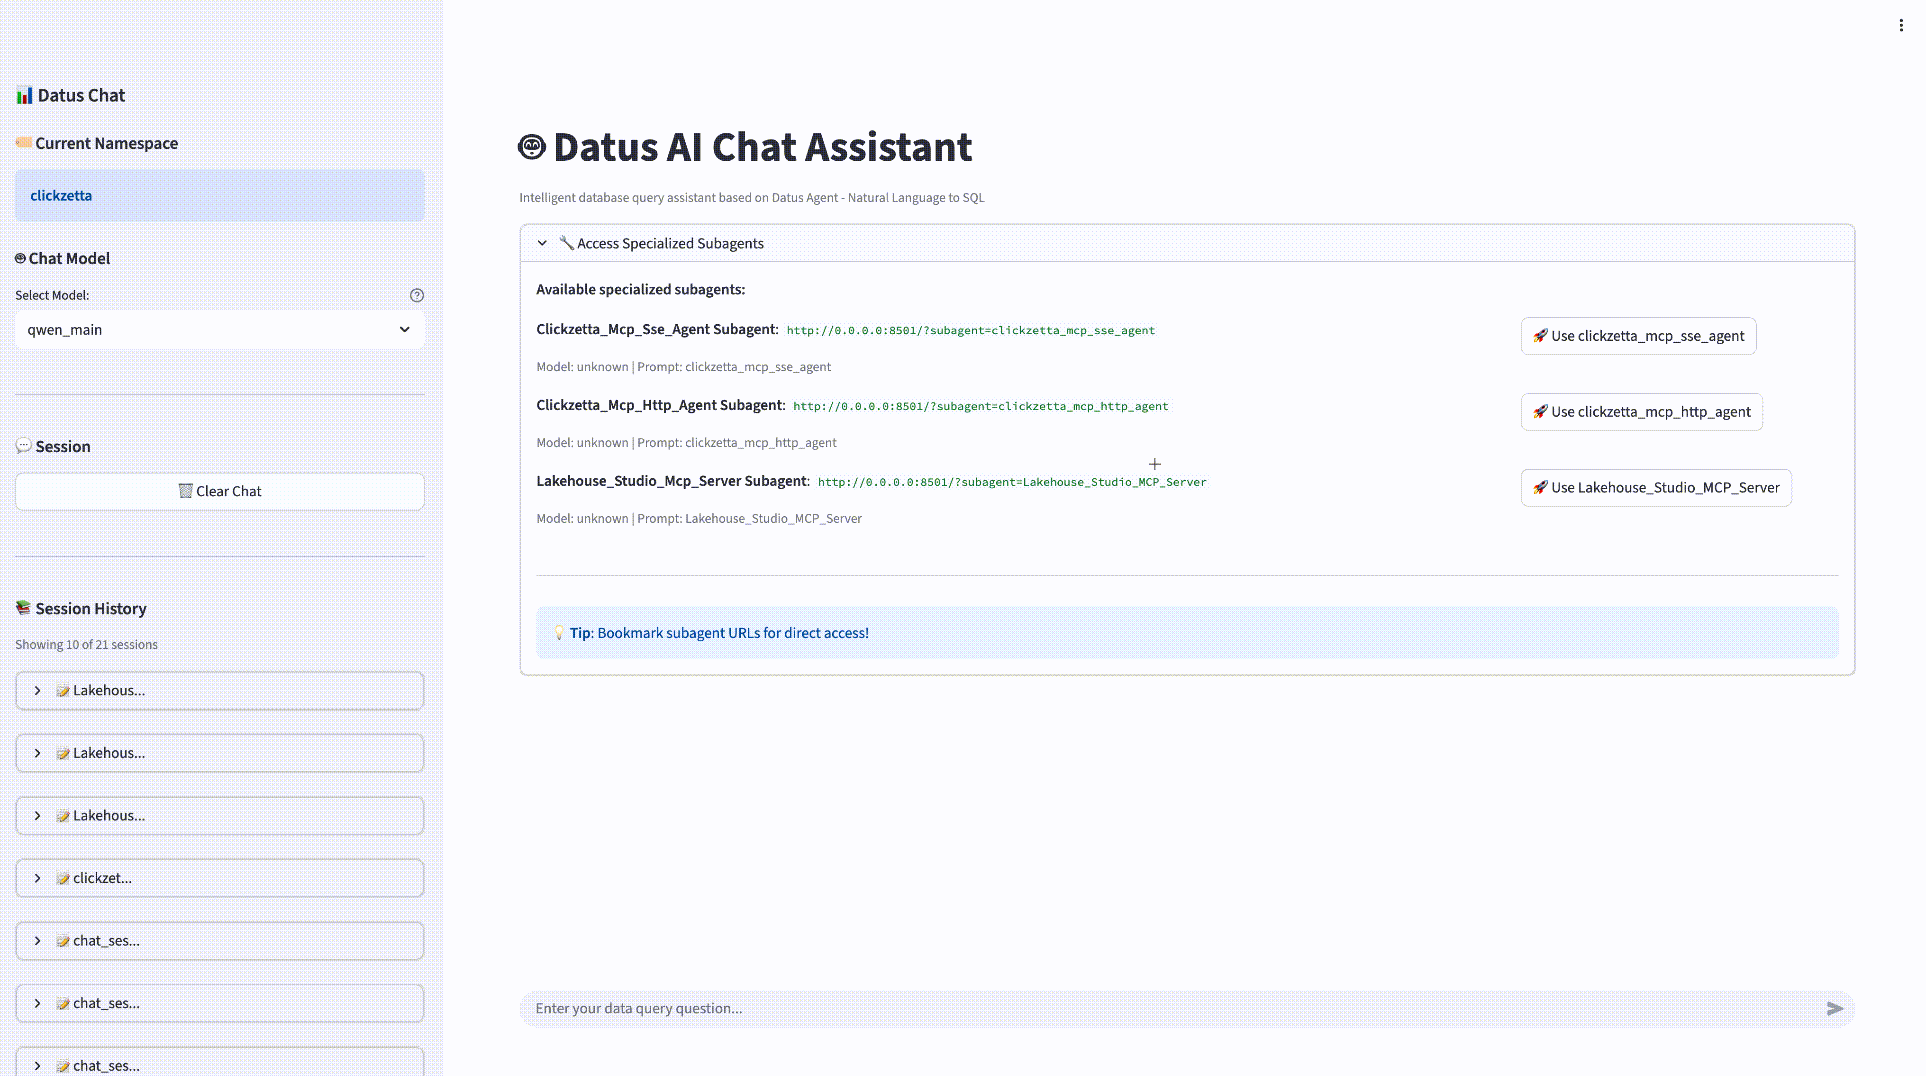Click the trash icon on Clear Chat
Screen dimensions: 1926x1076
(x=185, y=491)
